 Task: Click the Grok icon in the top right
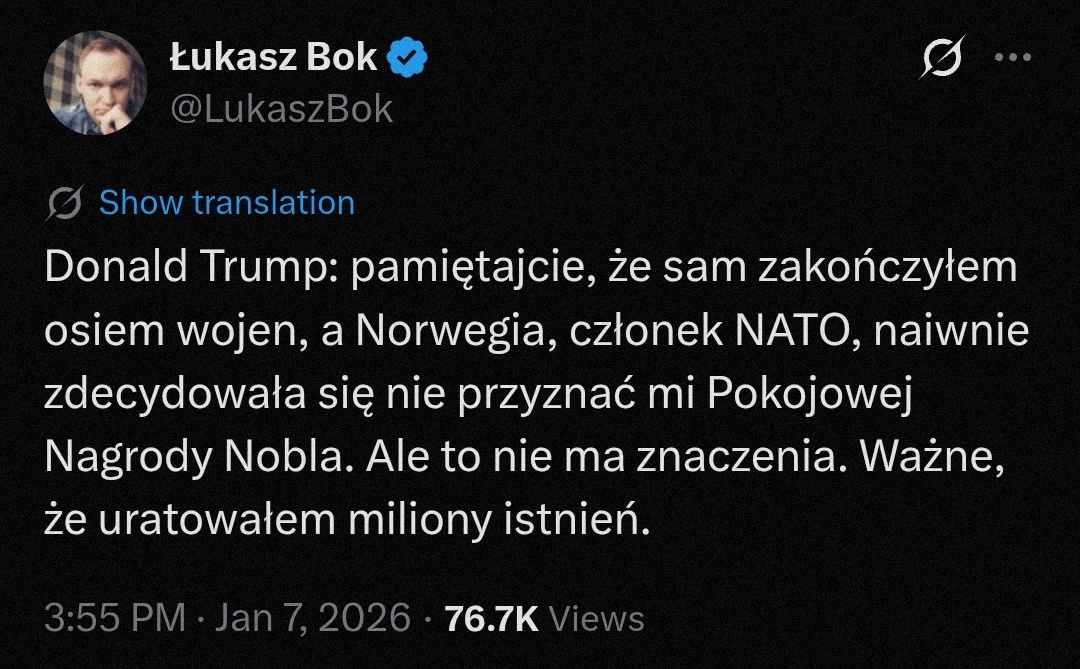[x=941, y=60]
